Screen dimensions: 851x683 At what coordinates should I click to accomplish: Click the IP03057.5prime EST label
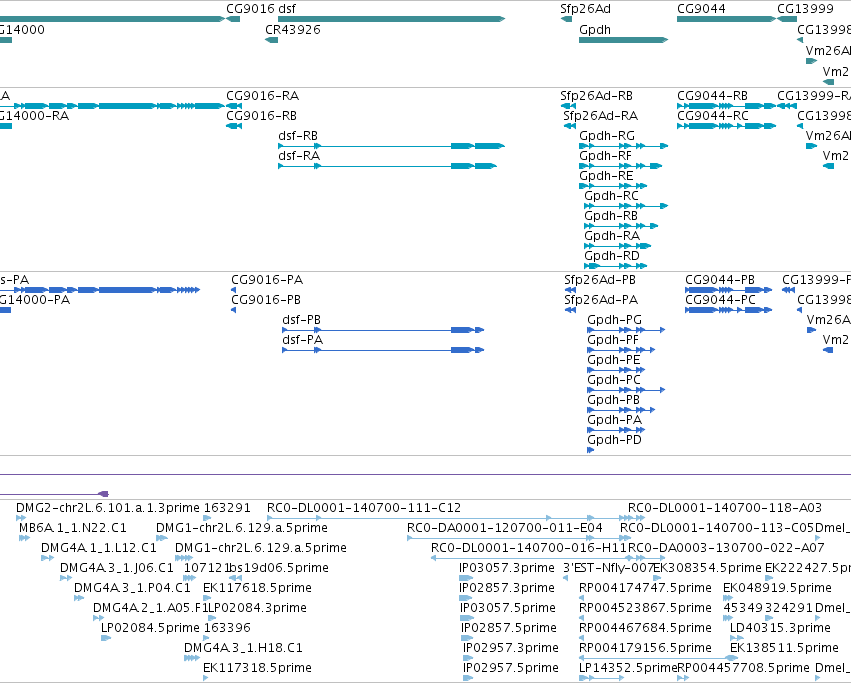tap(508, 608)
